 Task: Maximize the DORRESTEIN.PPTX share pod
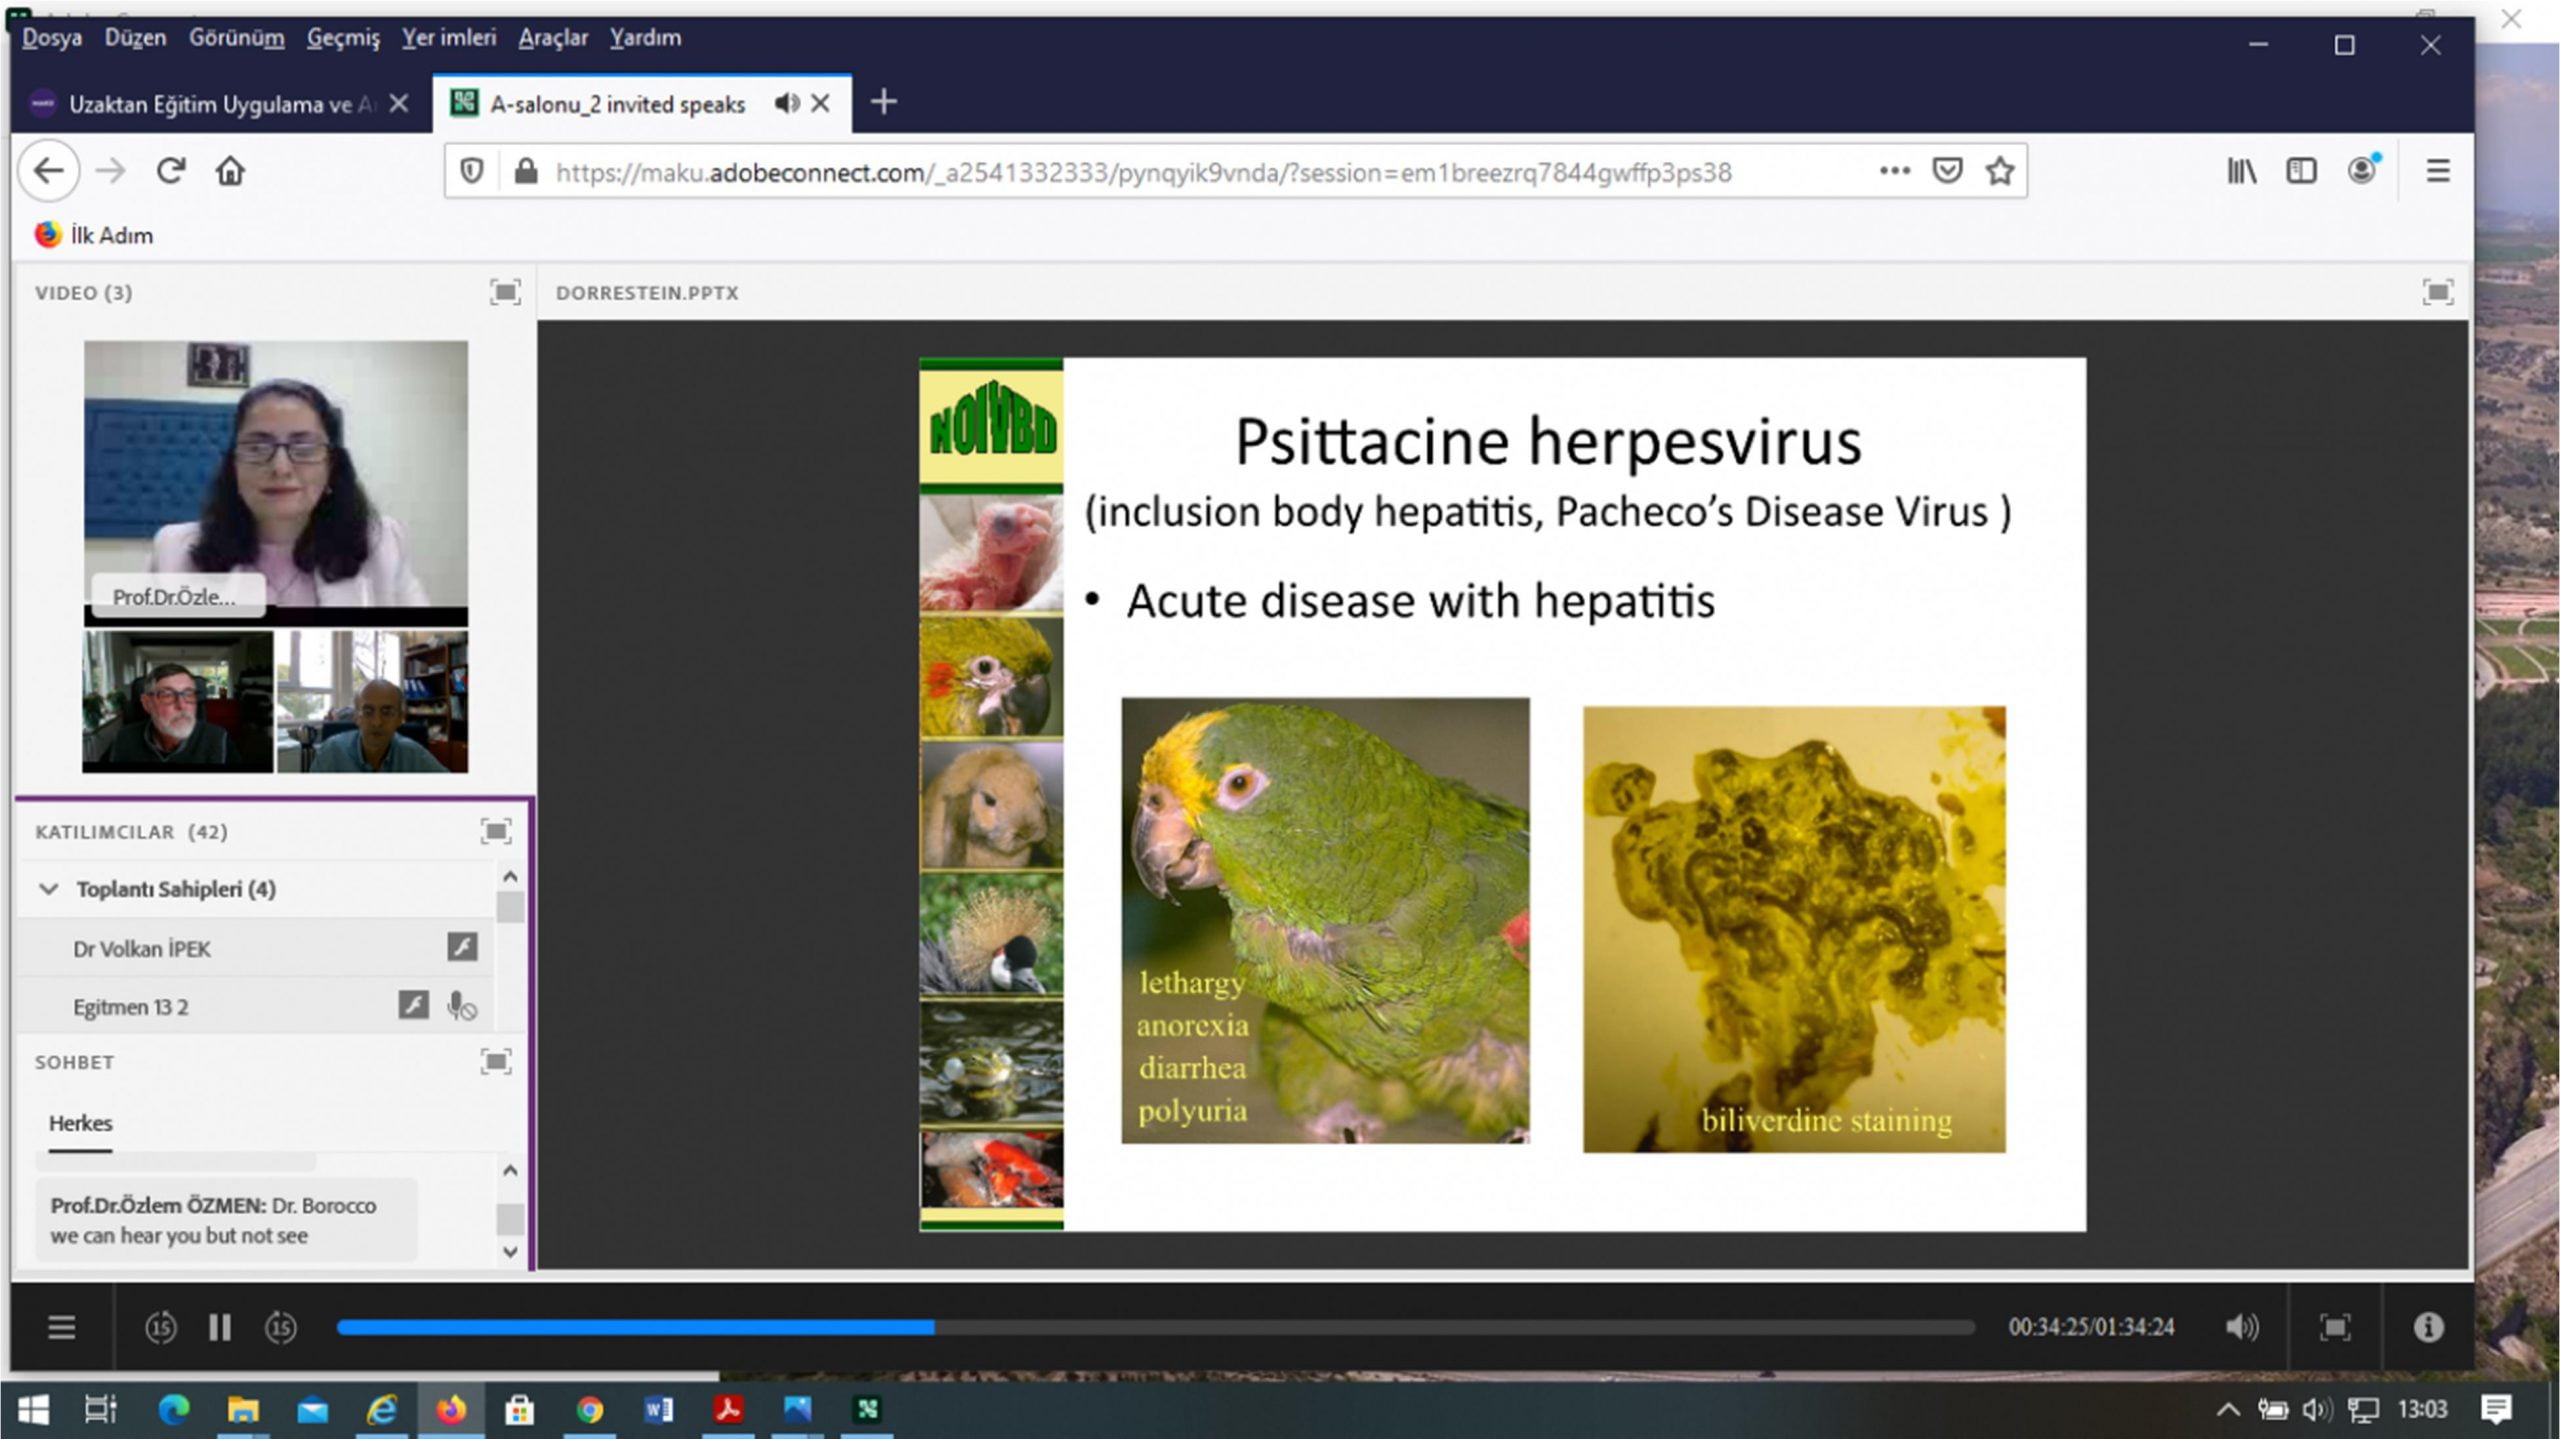[2437, 292]
